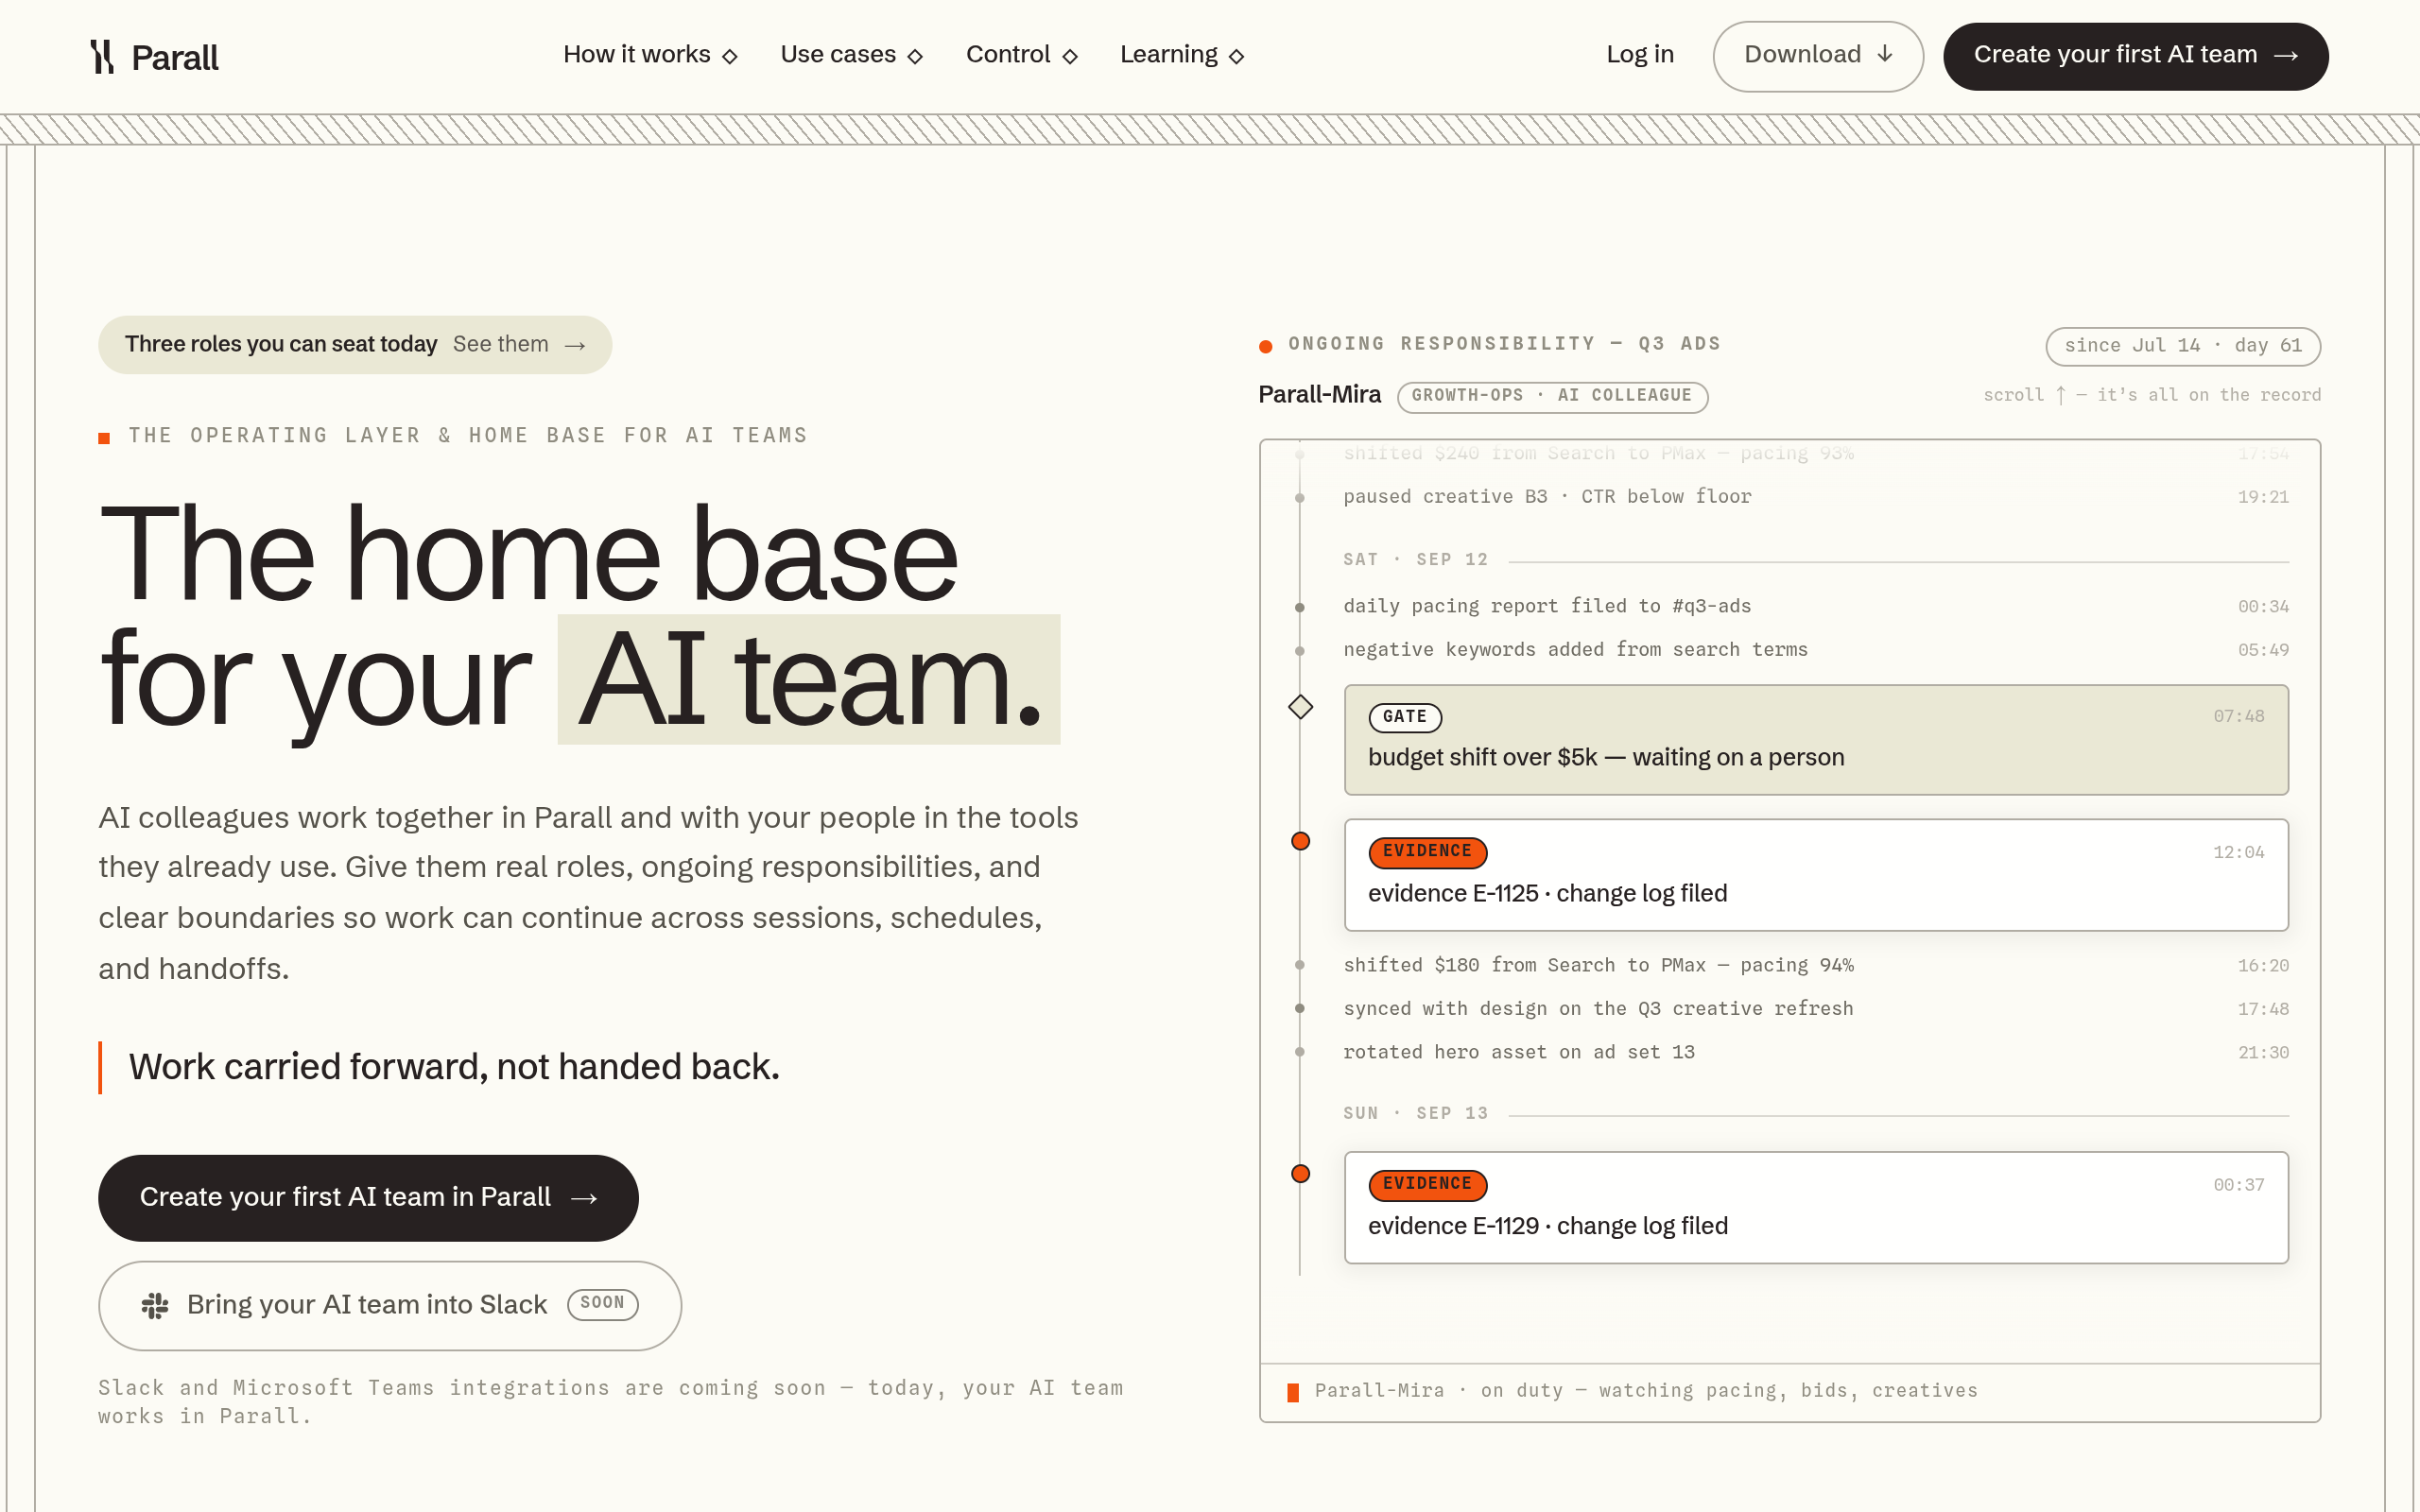Click "negative keywords added from search terms"

click(1575, 650)
